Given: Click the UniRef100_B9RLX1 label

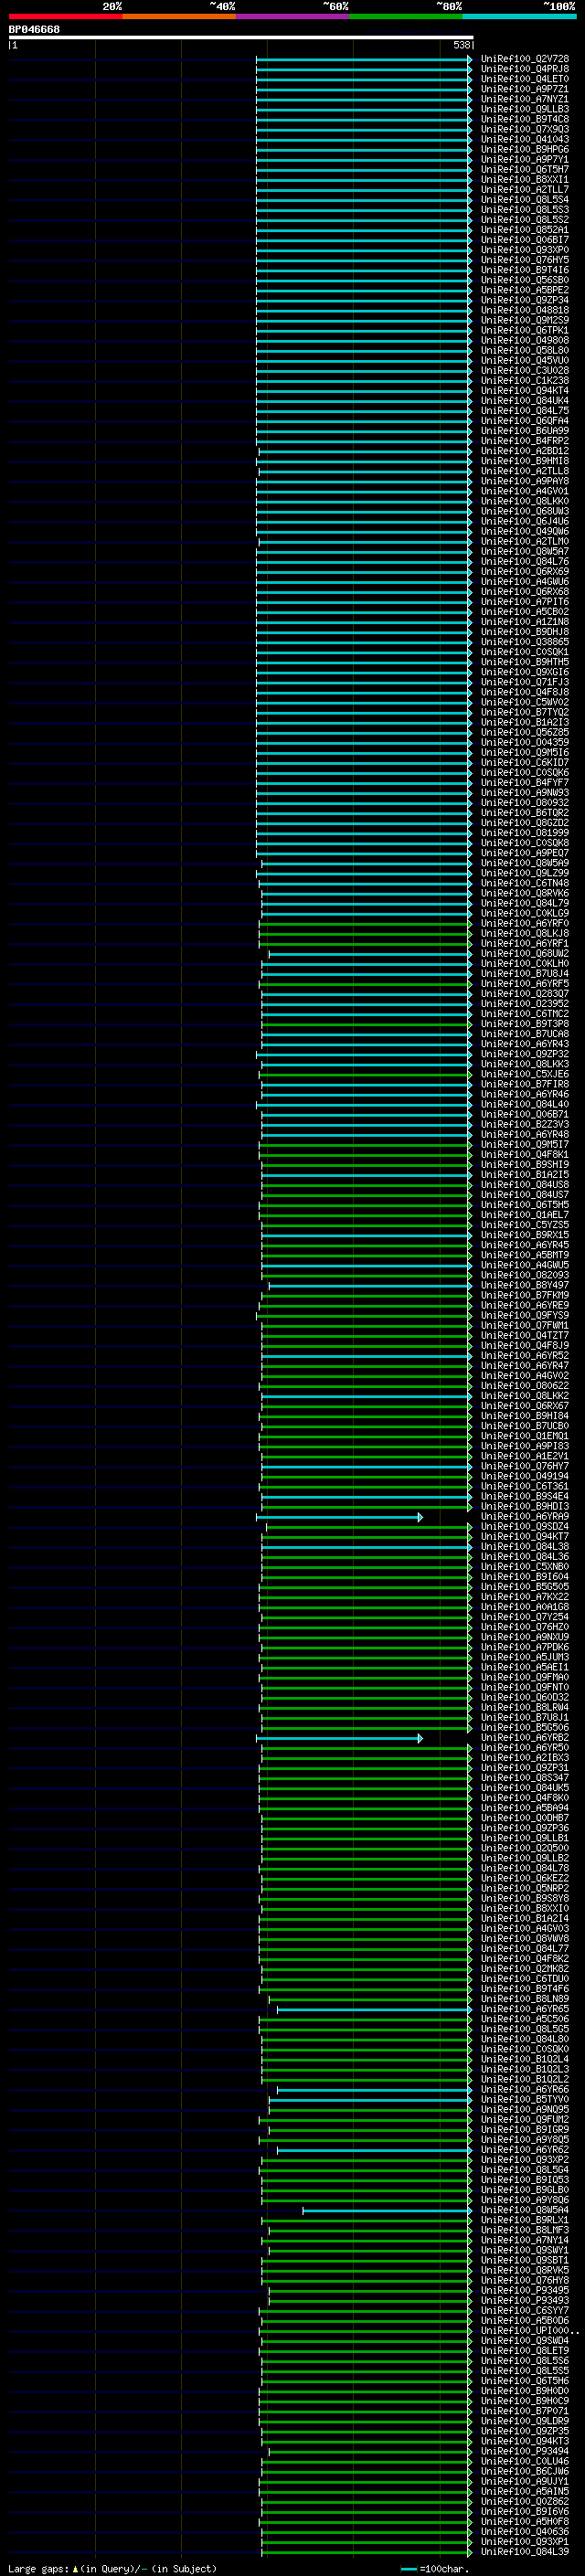Looking at the screenshot, I should point(524,2220).
